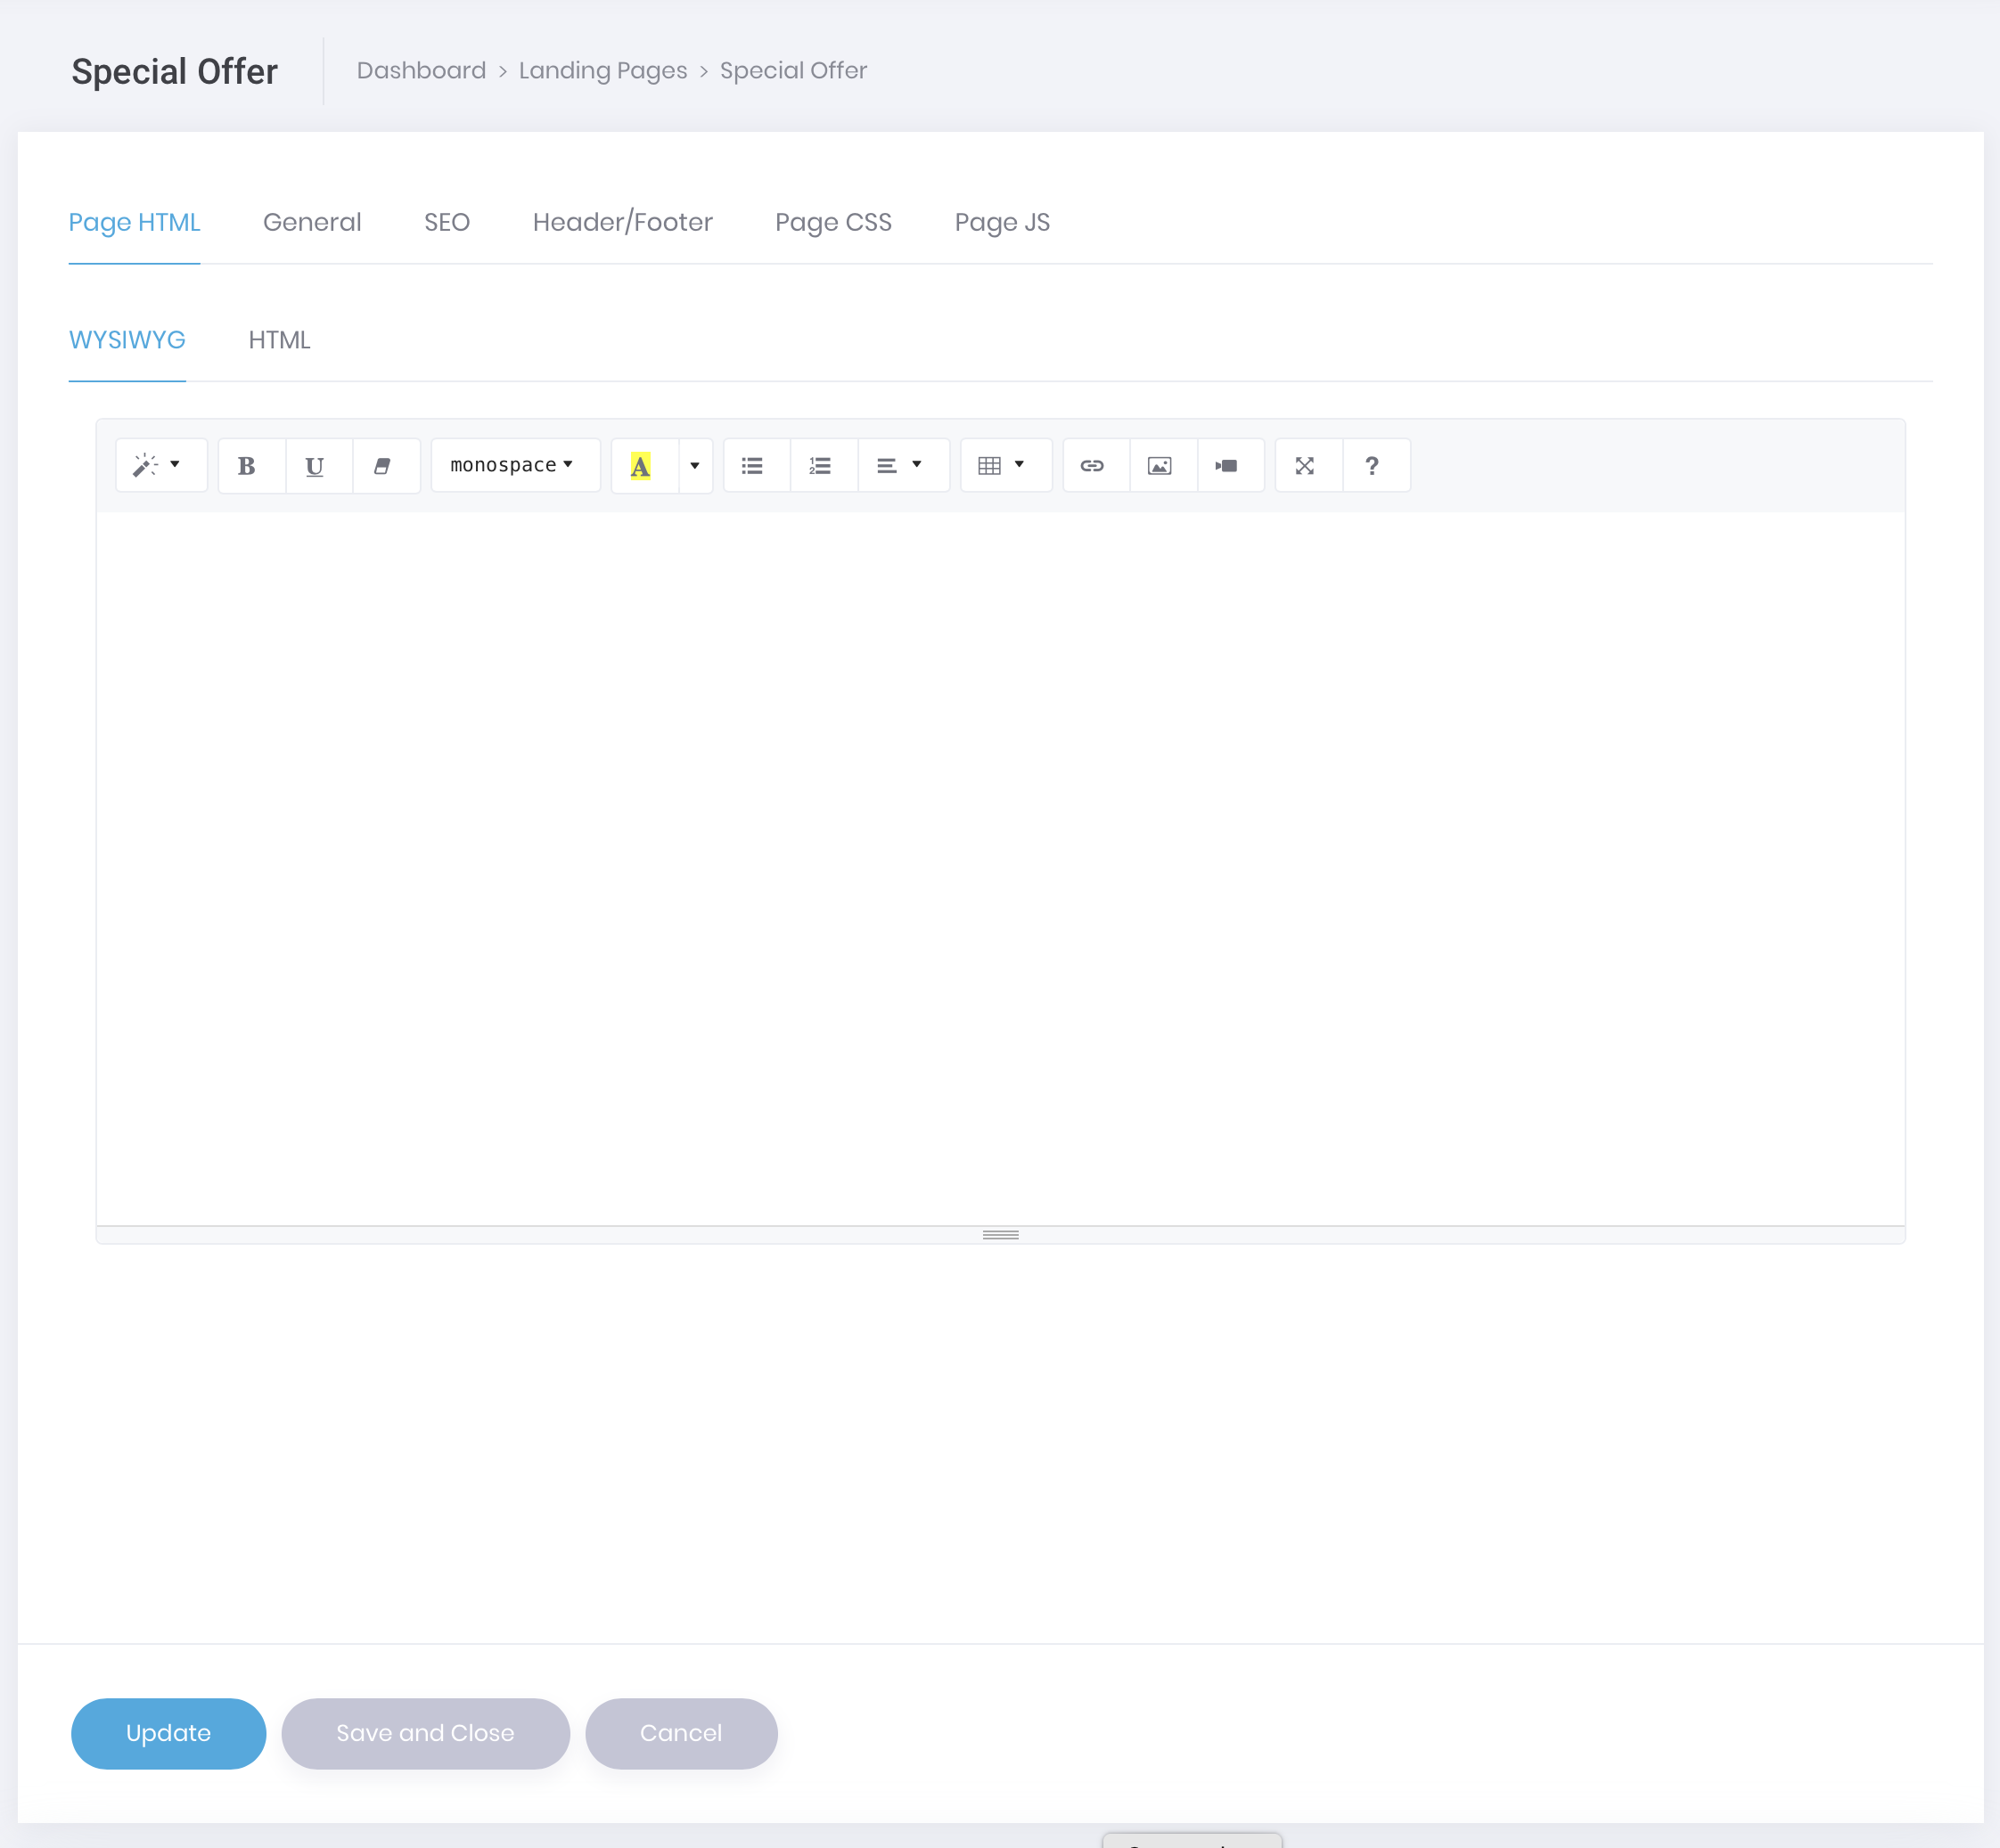Open the paragraph alignment dropdown
2000x1848 pixels.
(x=903, y=465)
